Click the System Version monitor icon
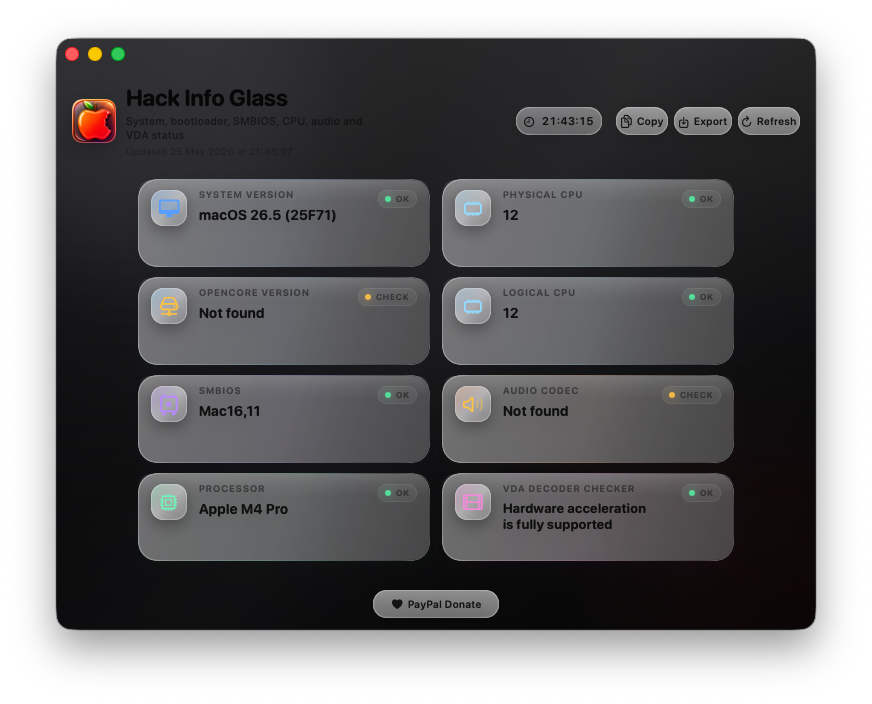Viewport: 872px width, 704px height. click(x=169, y=208)
